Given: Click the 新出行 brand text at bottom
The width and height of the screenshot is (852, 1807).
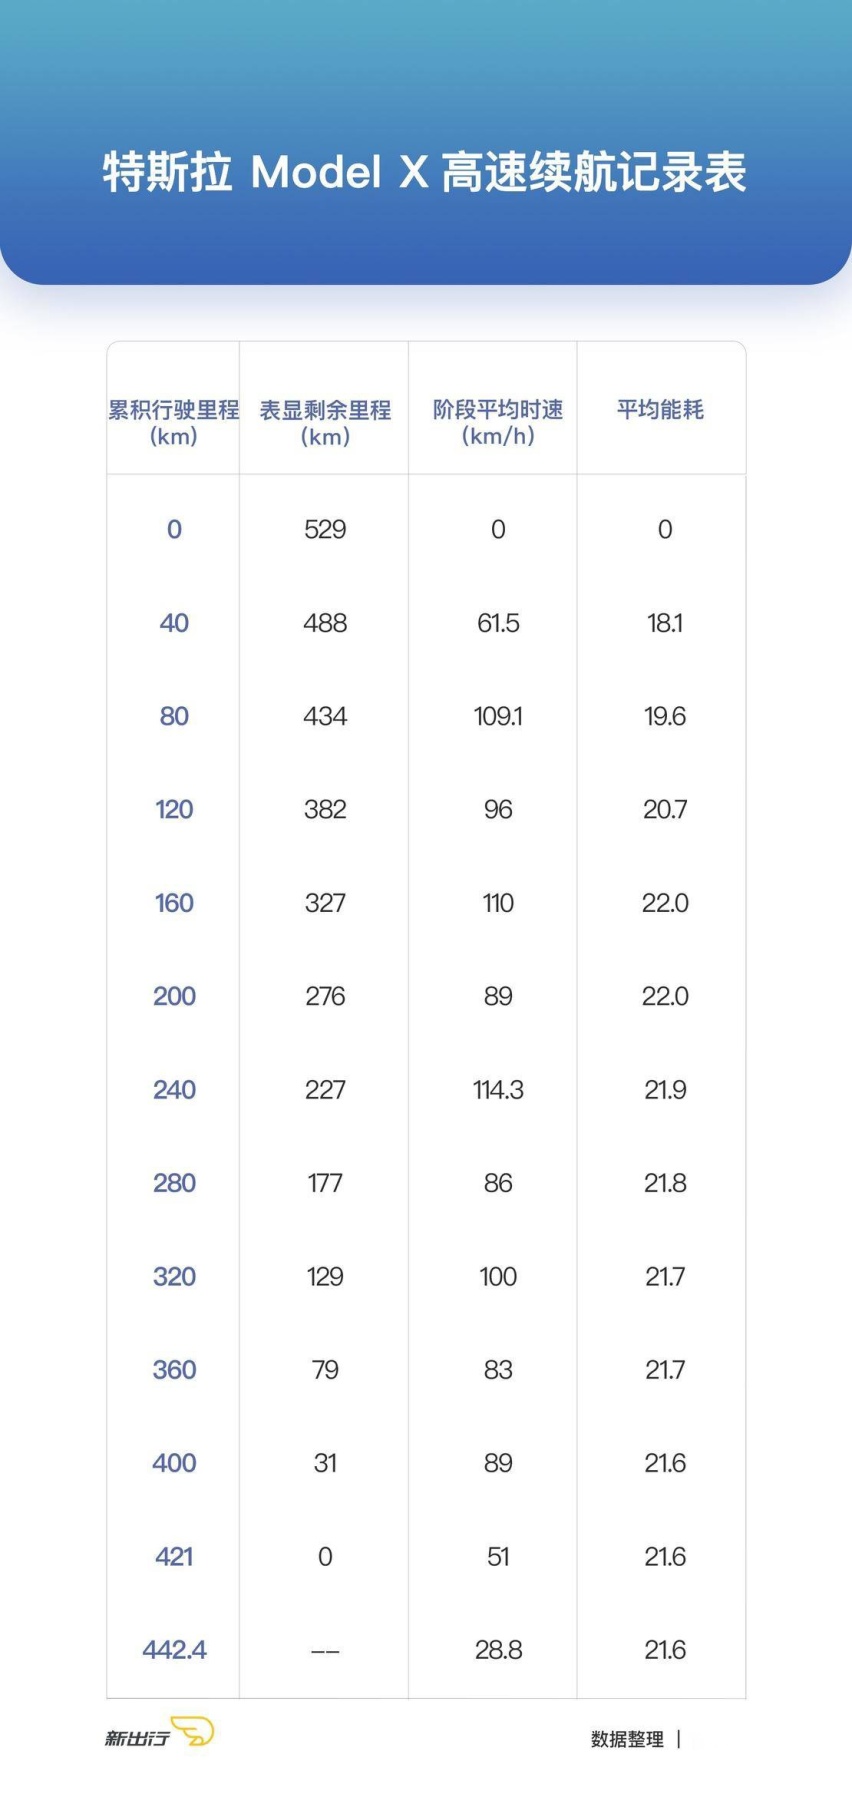Looking at the screenshot, I should 137,1738.
